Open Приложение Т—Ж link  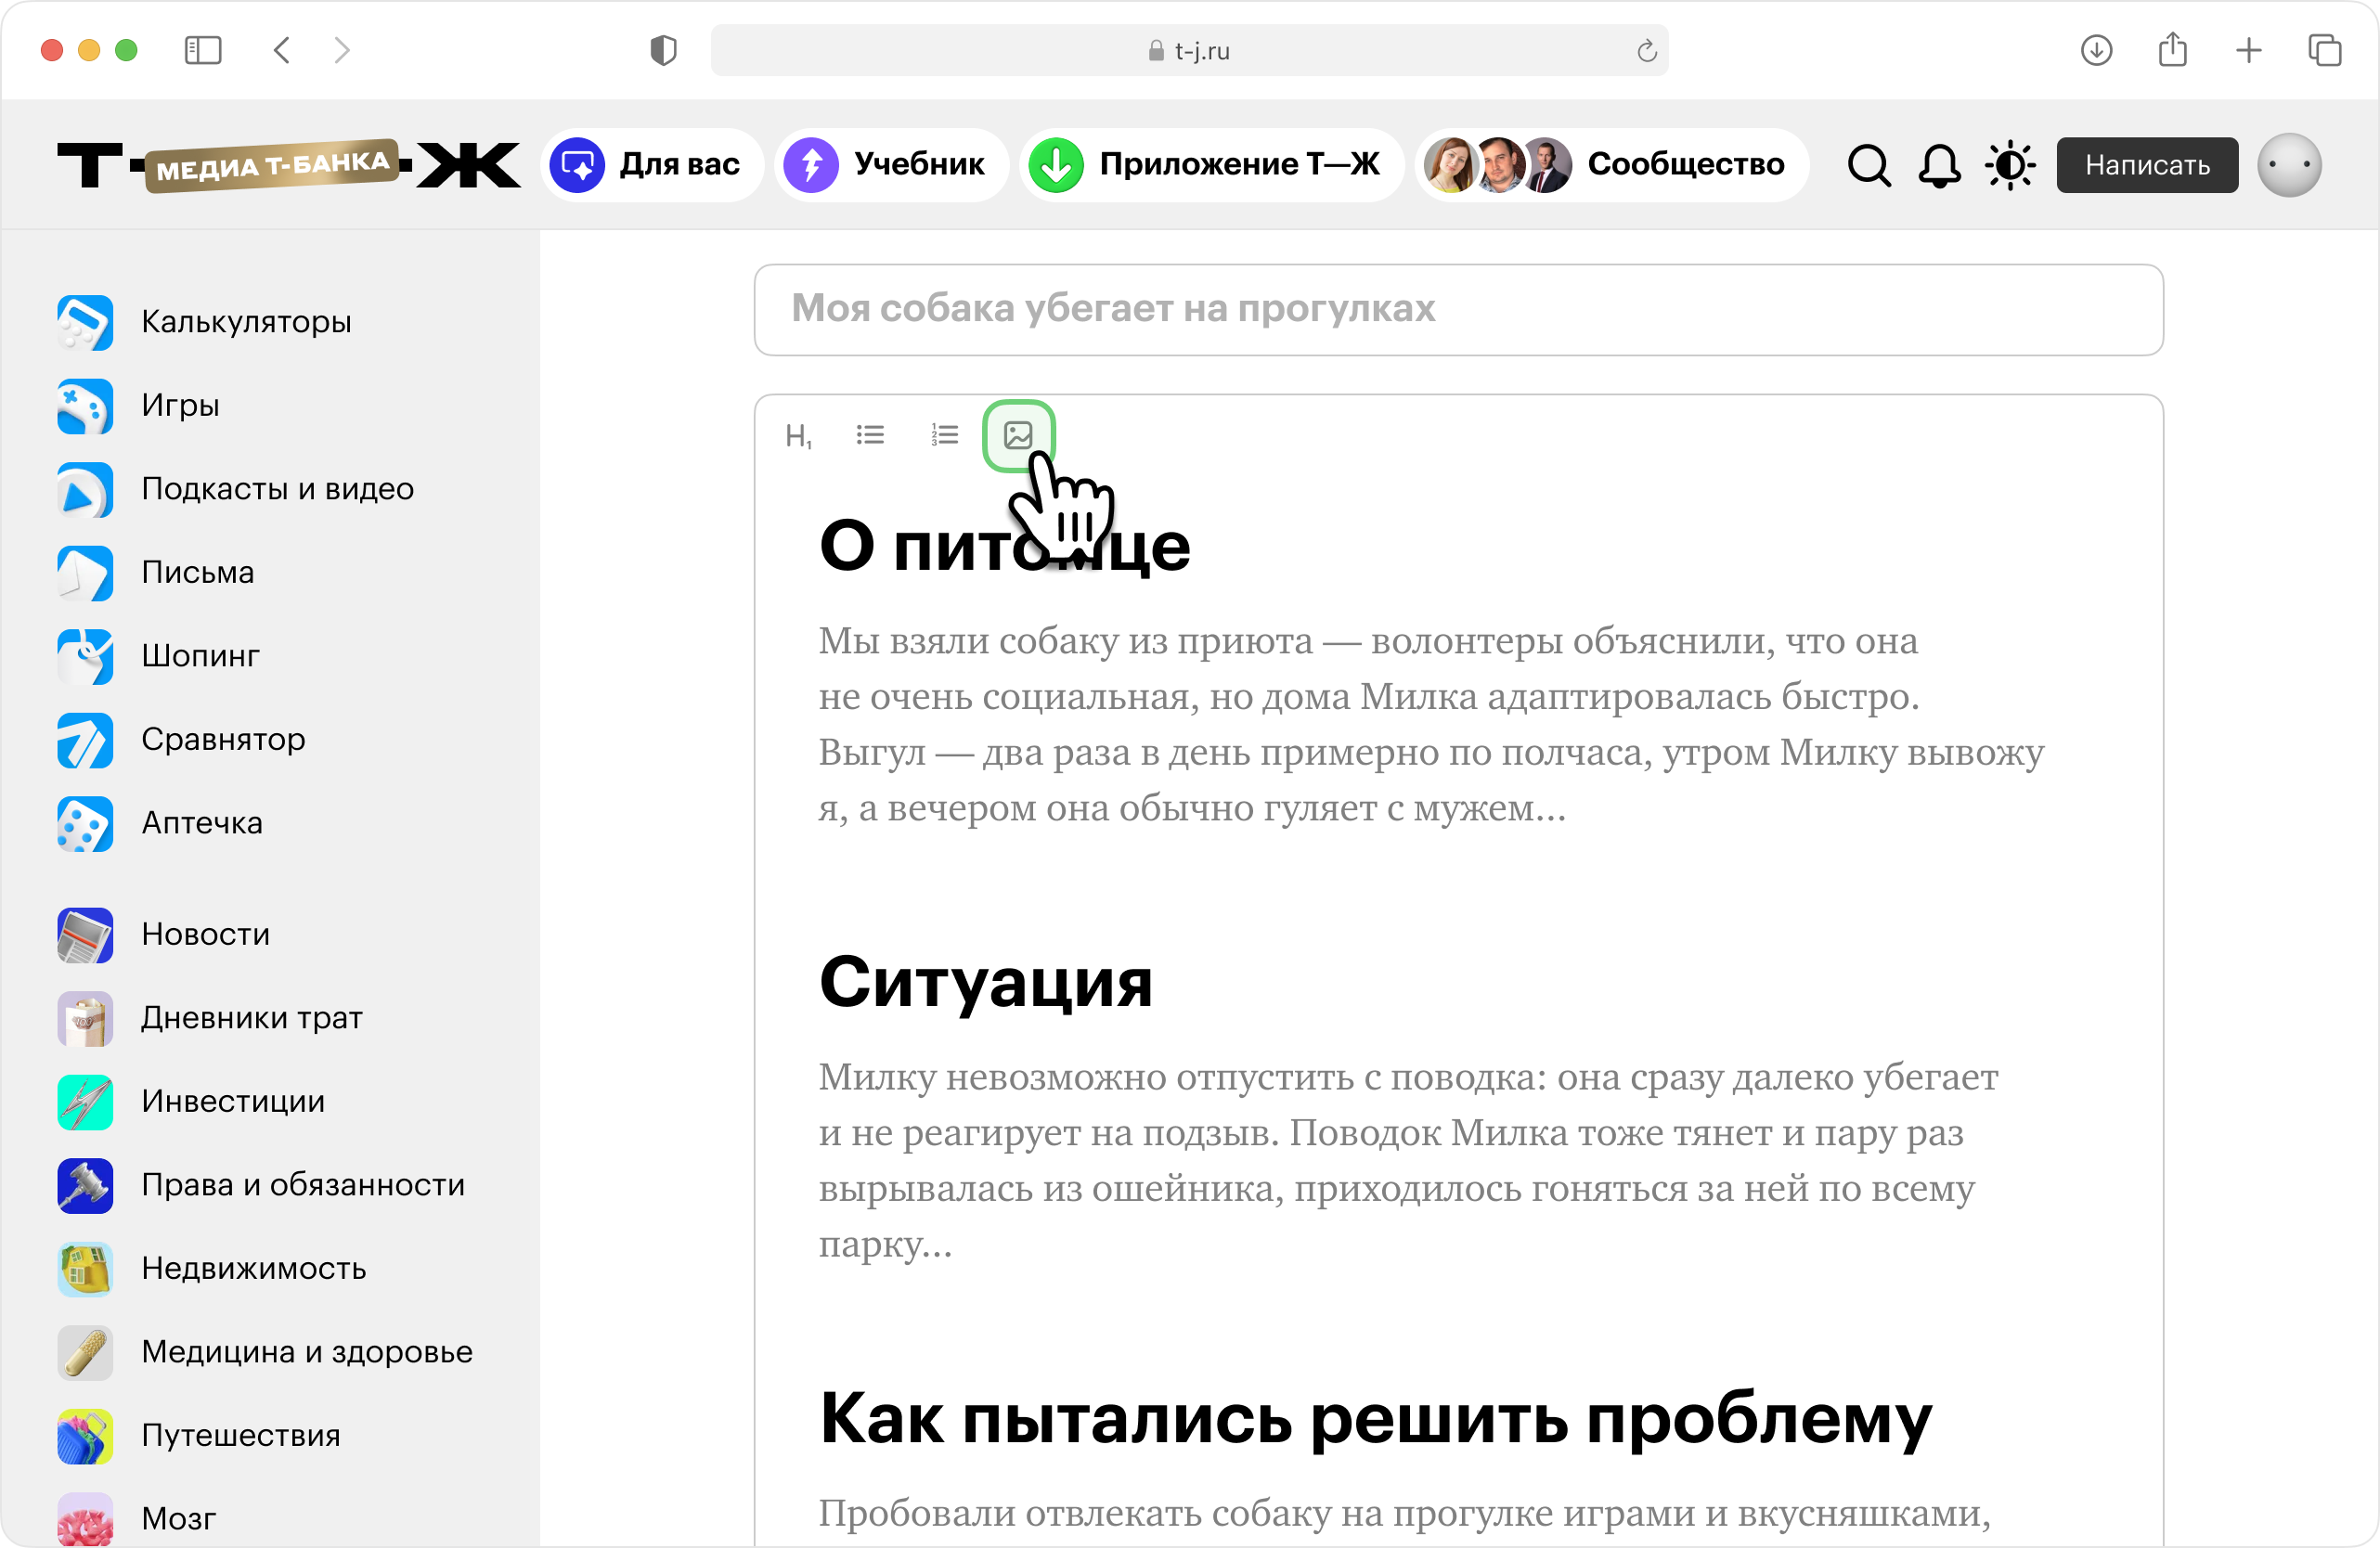(1210, 165)
